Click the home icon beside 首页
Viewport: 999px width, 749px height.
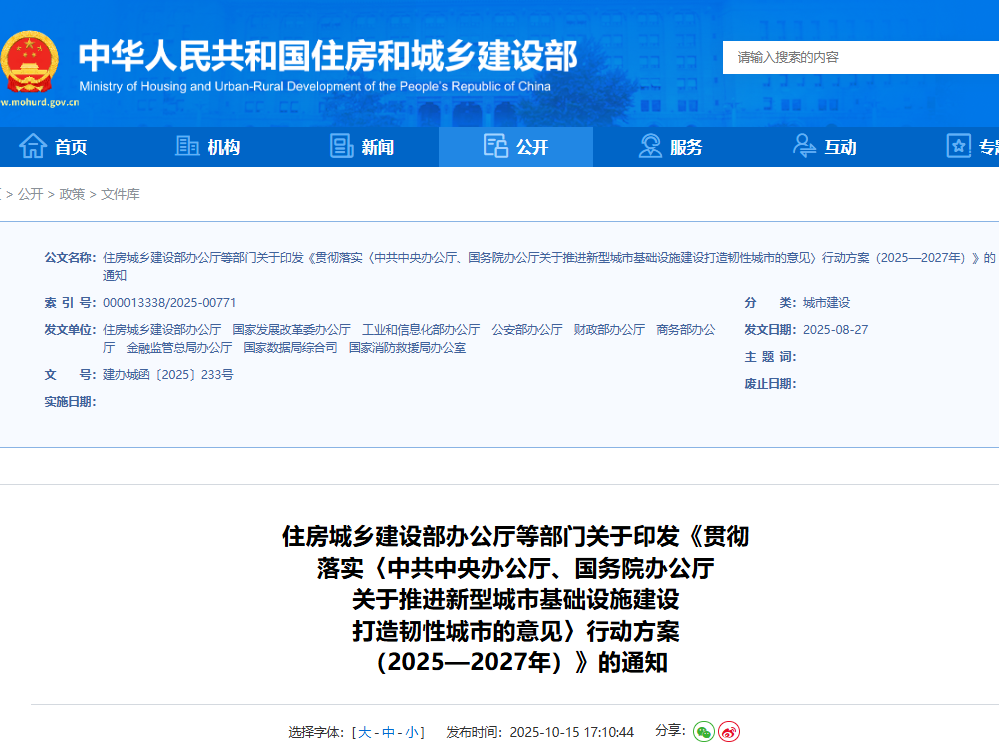[33, 146]
